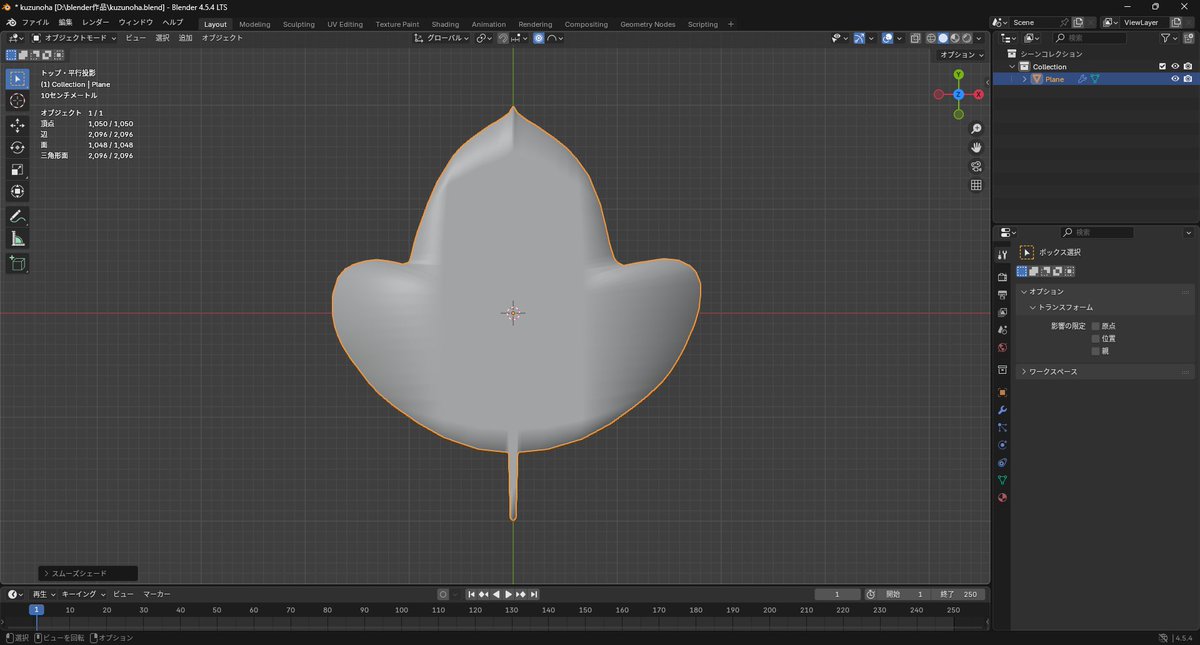Open the Physics properties tab

(1002, 445)
